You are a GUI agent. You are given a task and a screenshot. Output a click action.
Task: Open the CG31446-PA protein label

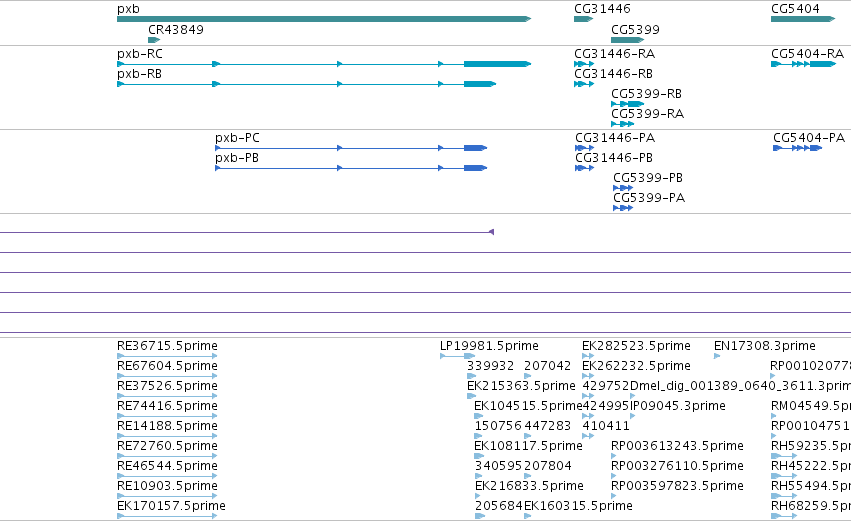(615, 138)
